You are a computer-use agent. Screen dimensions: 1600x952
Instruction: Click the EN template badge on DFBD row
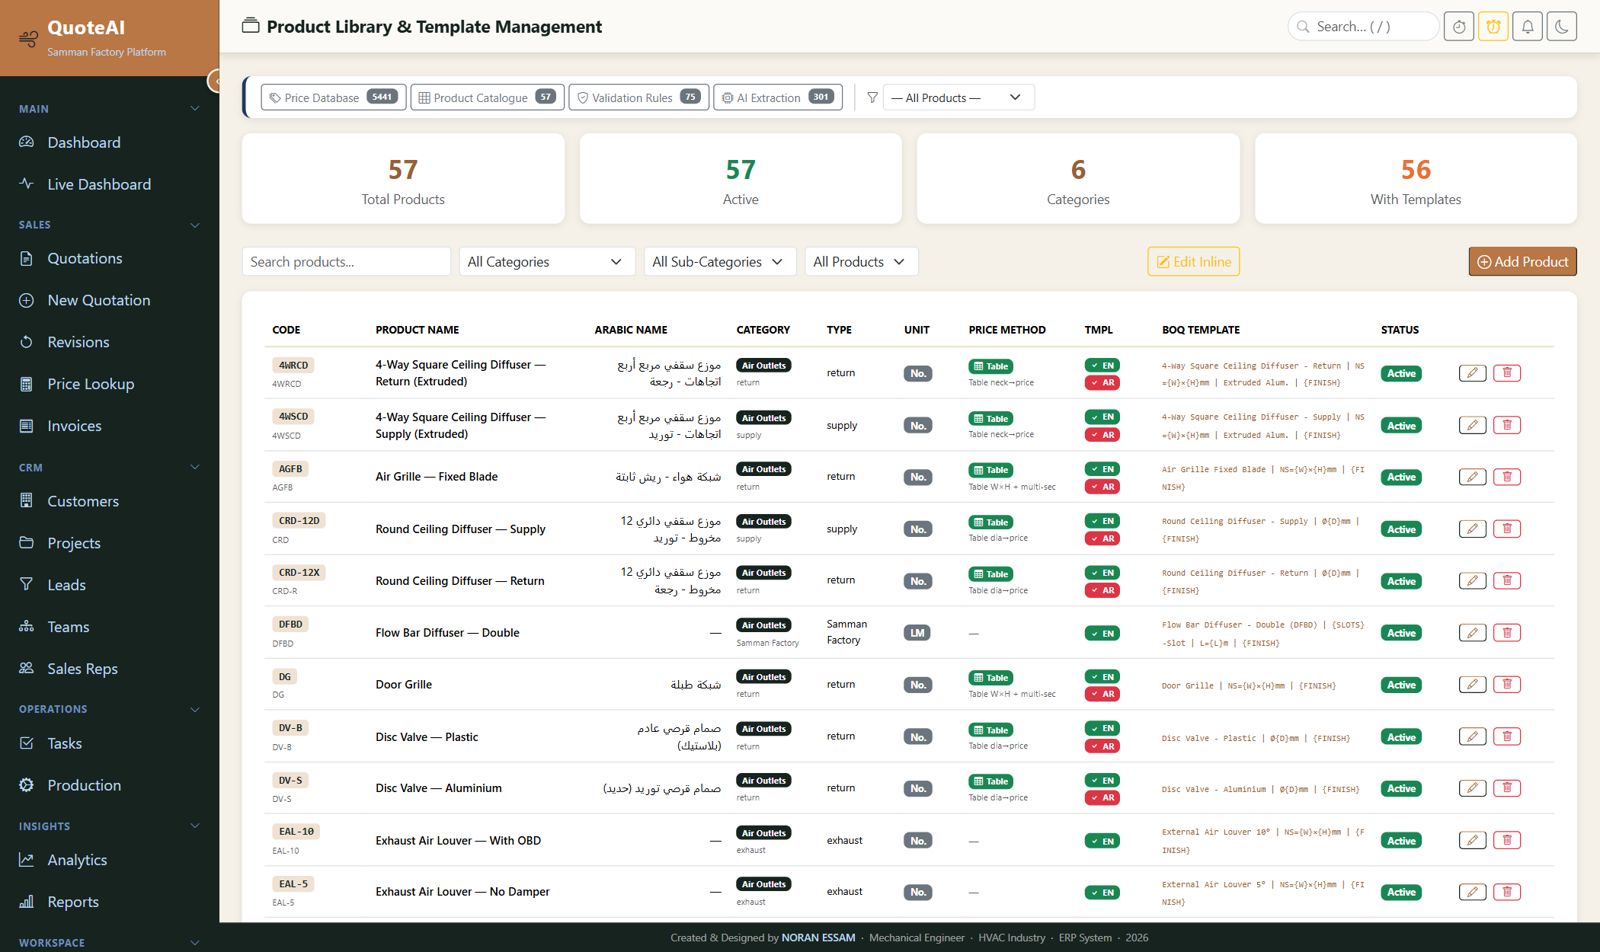click(x=1102, y=633)
